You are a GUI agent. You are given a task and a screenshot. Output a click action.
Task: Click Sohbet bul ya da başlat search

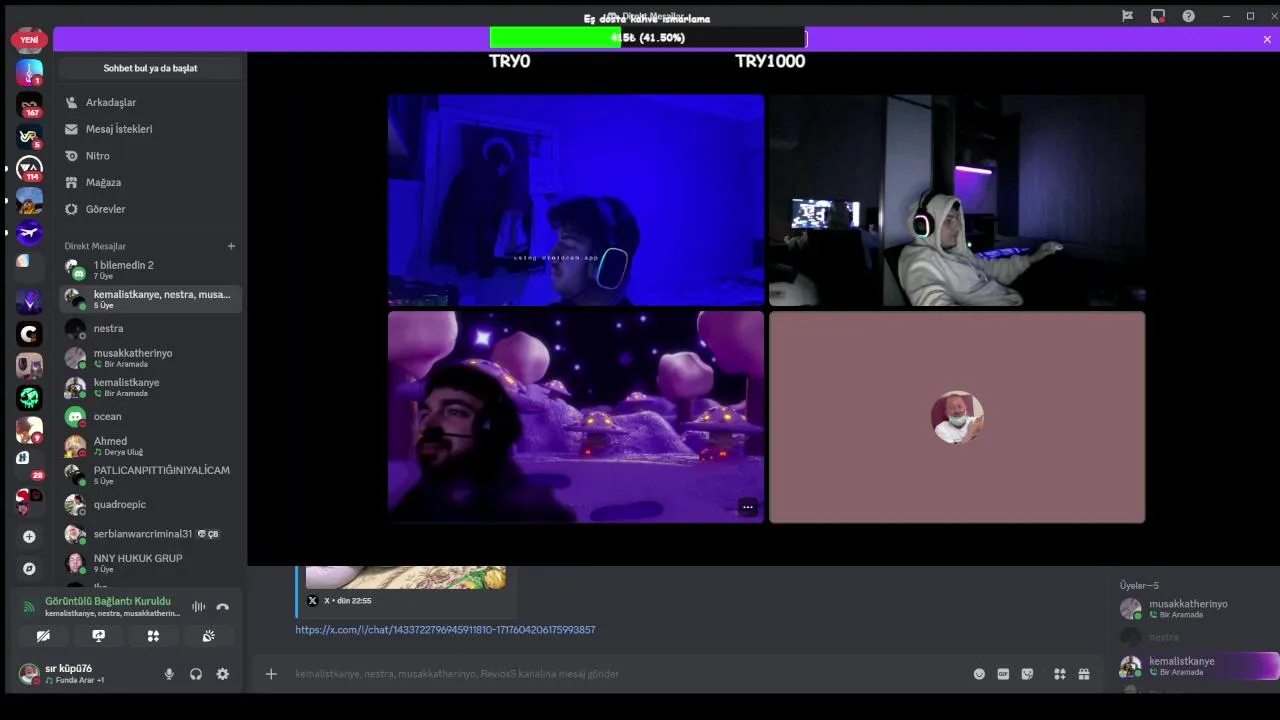[150, 68]
